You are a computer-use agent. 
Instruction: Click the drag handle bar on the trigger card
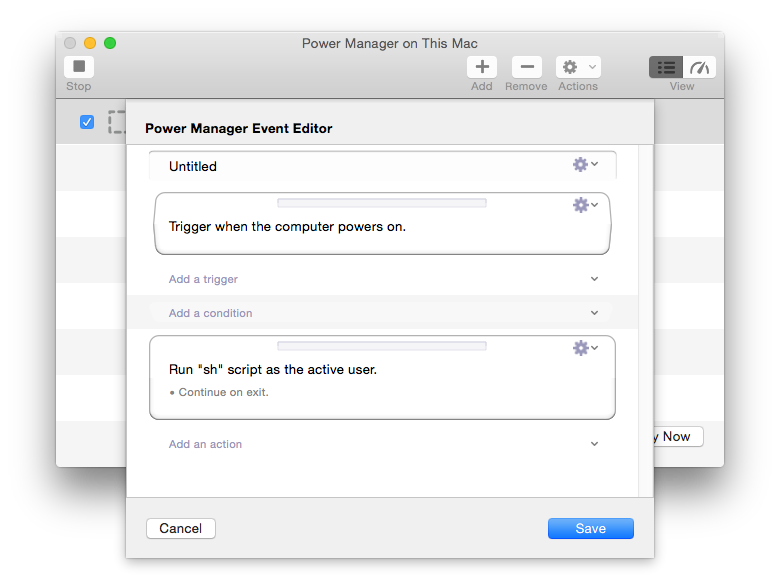tap(382, 203)
